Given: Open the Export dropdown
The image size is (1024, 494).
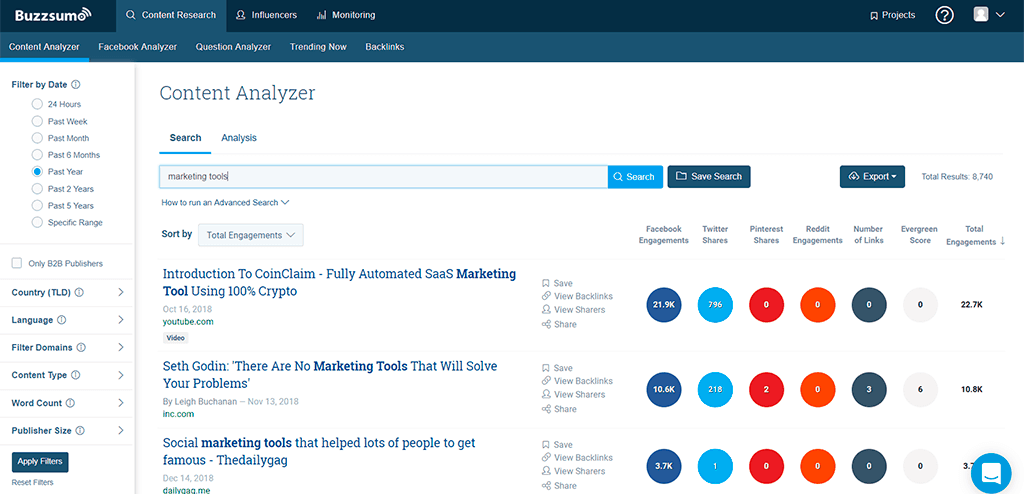Looking at the screenshot, I should point(872,176).
